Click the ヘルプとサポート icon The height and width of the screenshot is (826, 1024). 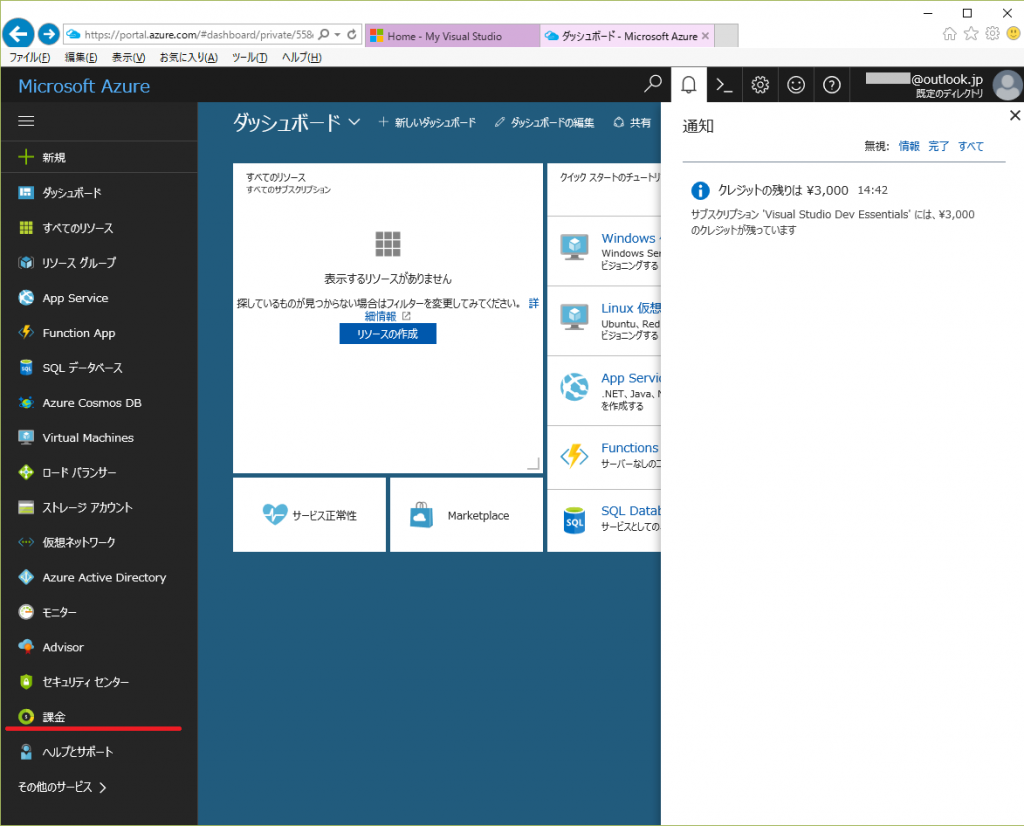[x=26, y=752]
